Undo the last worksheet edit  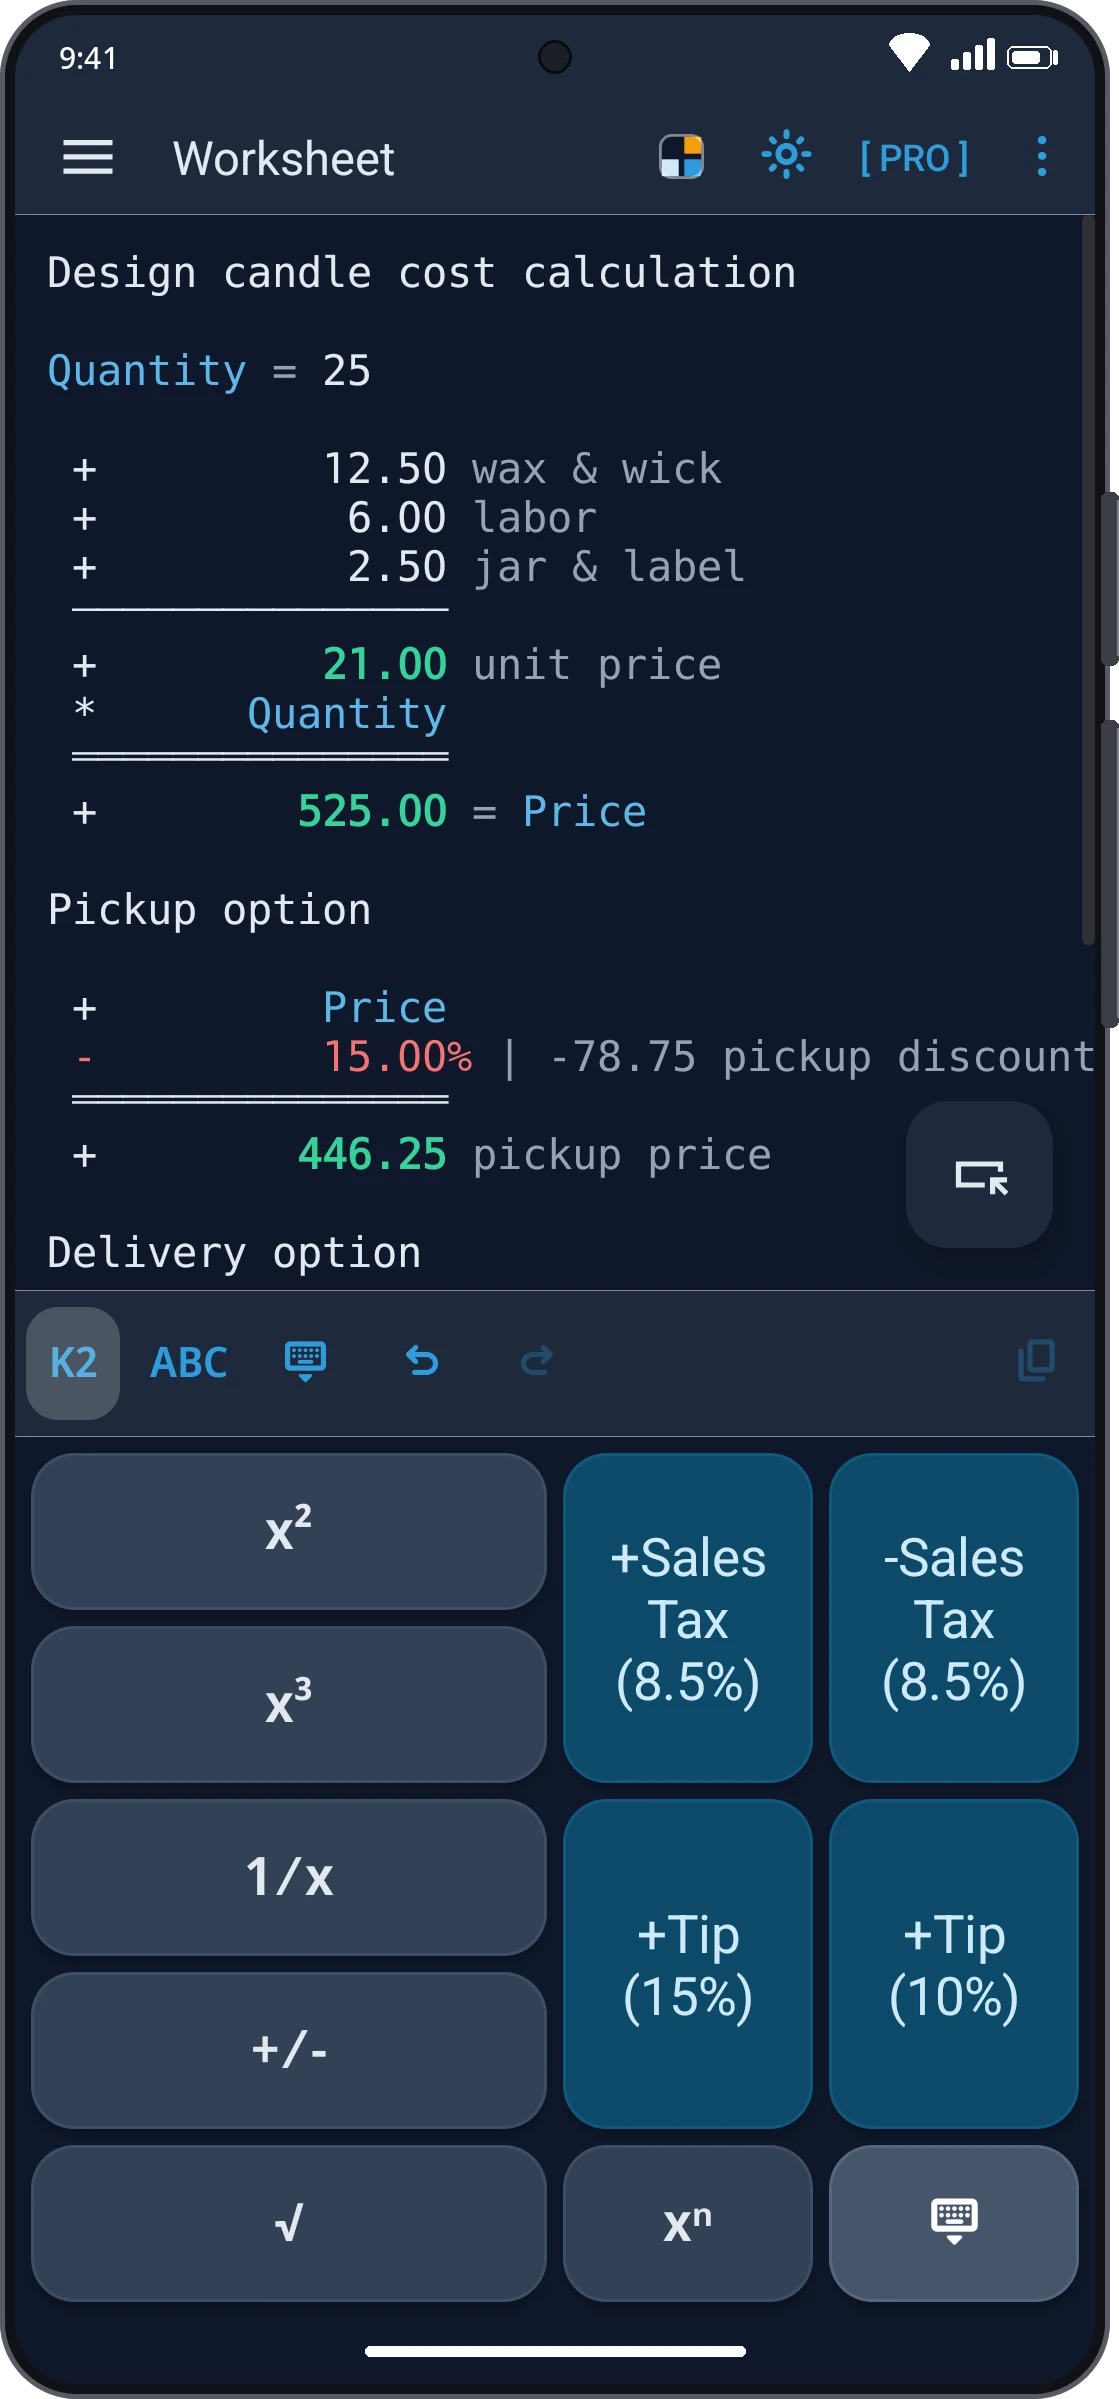422,1361
